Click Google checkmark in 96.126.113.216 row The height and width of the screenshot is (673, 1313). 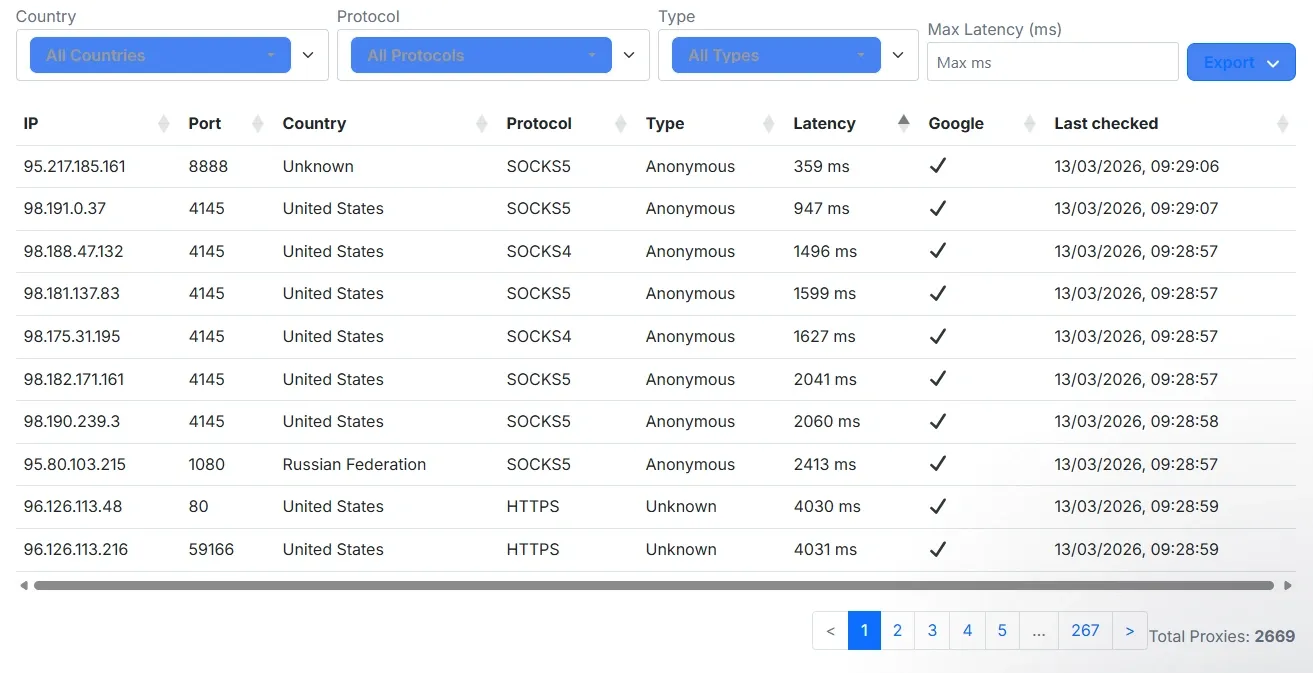[x=938, y=549]
